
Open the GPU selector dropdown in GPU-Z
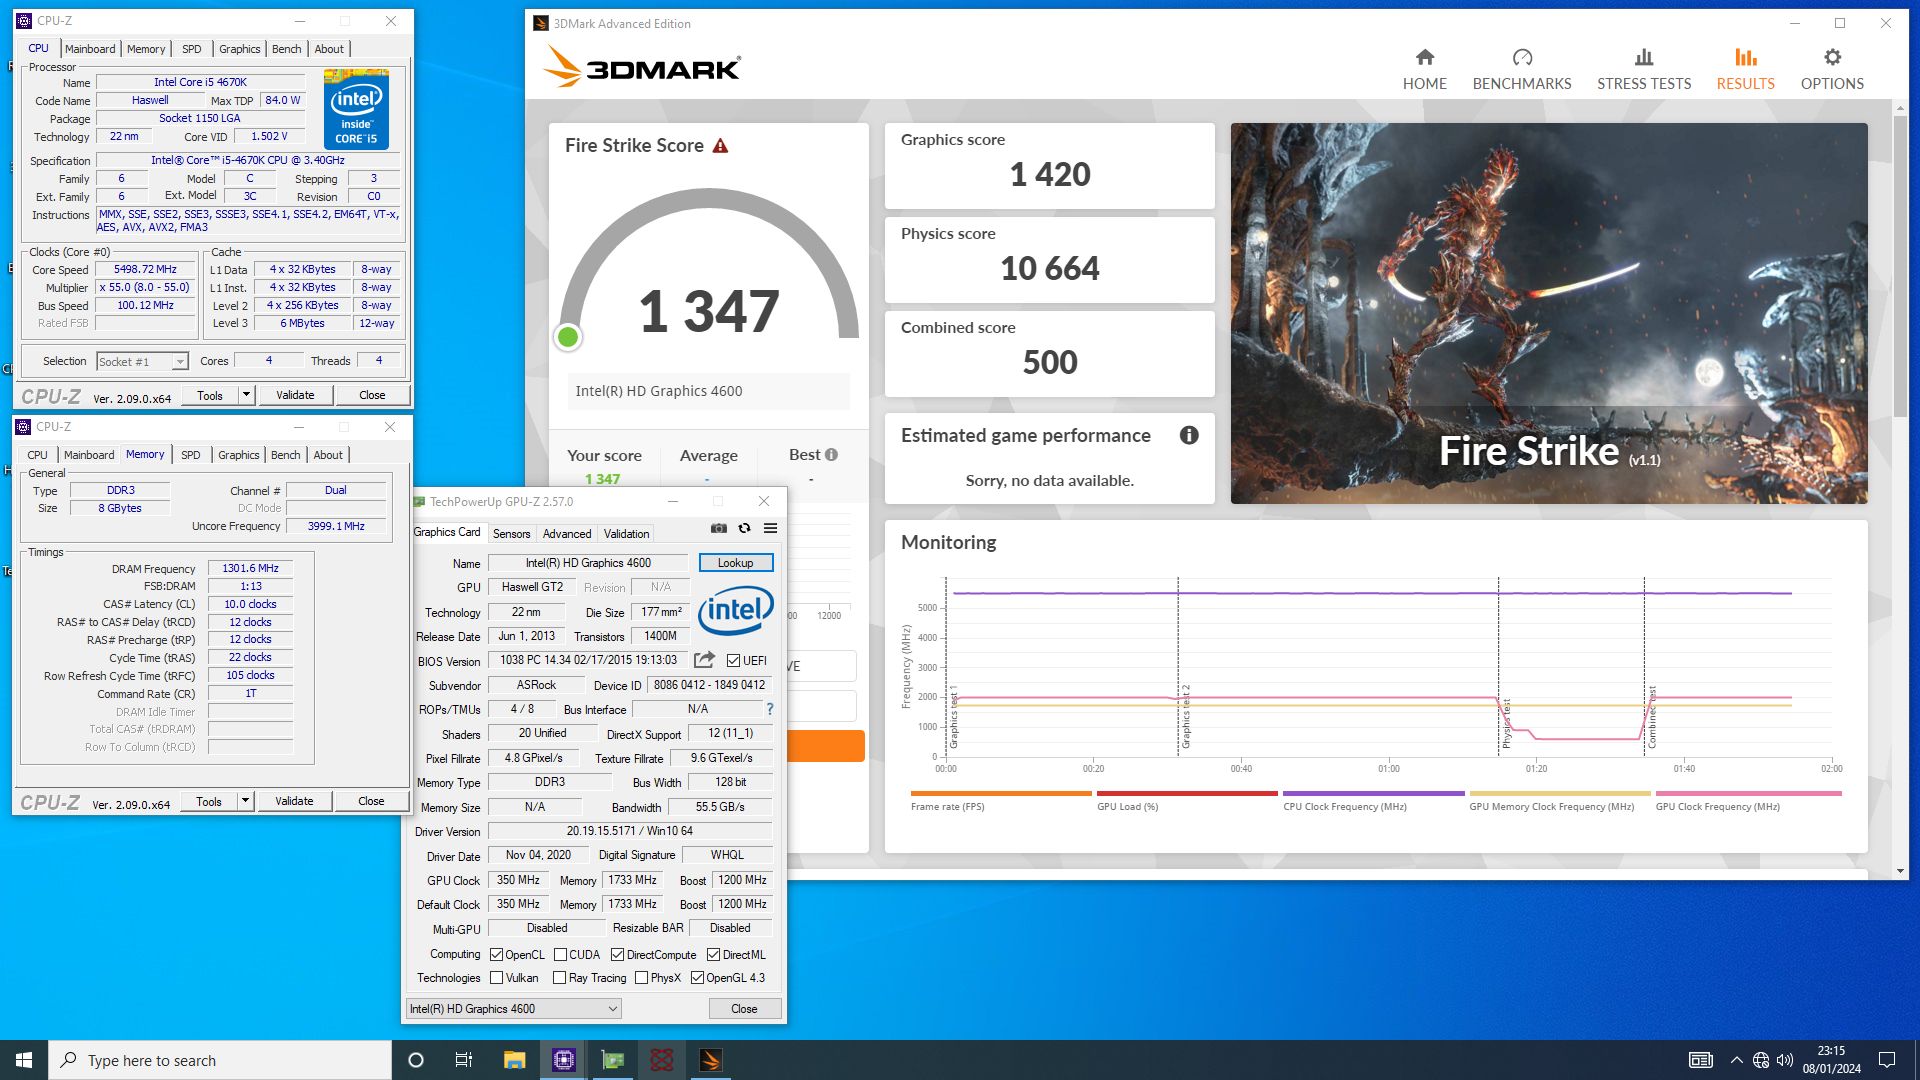[x=514, y=1009]
